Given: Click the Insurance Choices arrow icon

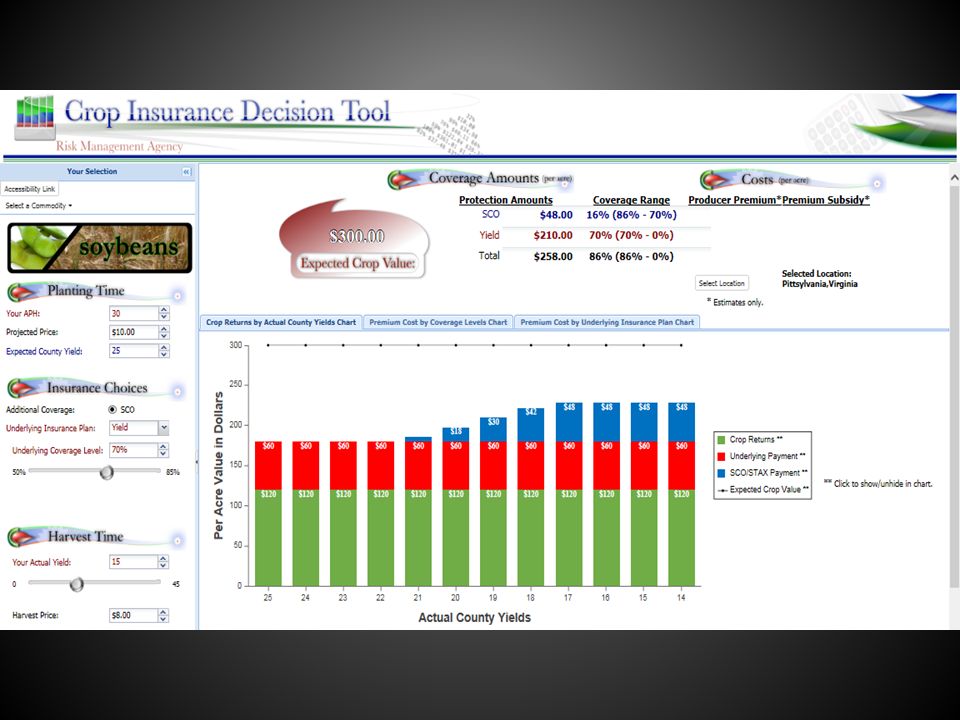Looking at the screenshot, I should [22, 388].
